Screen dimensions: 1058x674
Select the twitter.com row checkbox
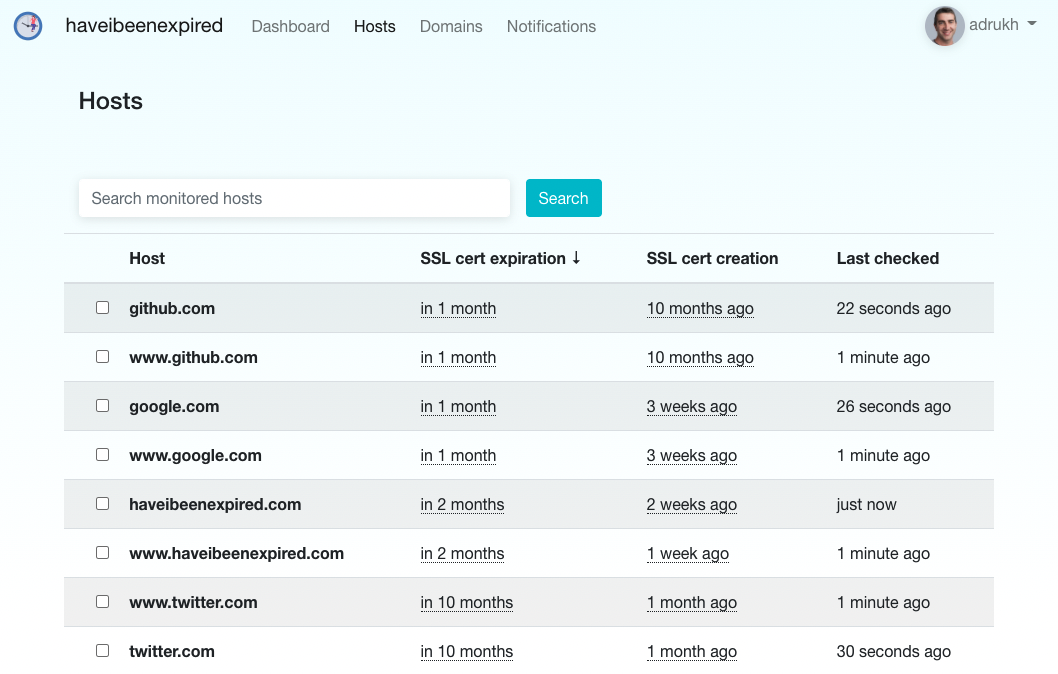[x=103, y=650]
